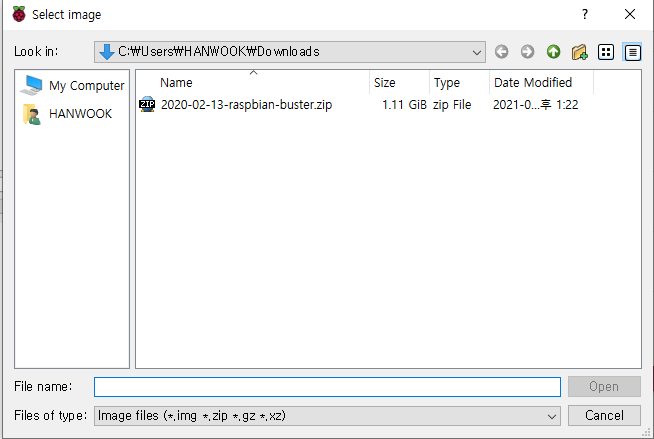
Task: Click the zip File type cell
Action: [x=452, y=105]
